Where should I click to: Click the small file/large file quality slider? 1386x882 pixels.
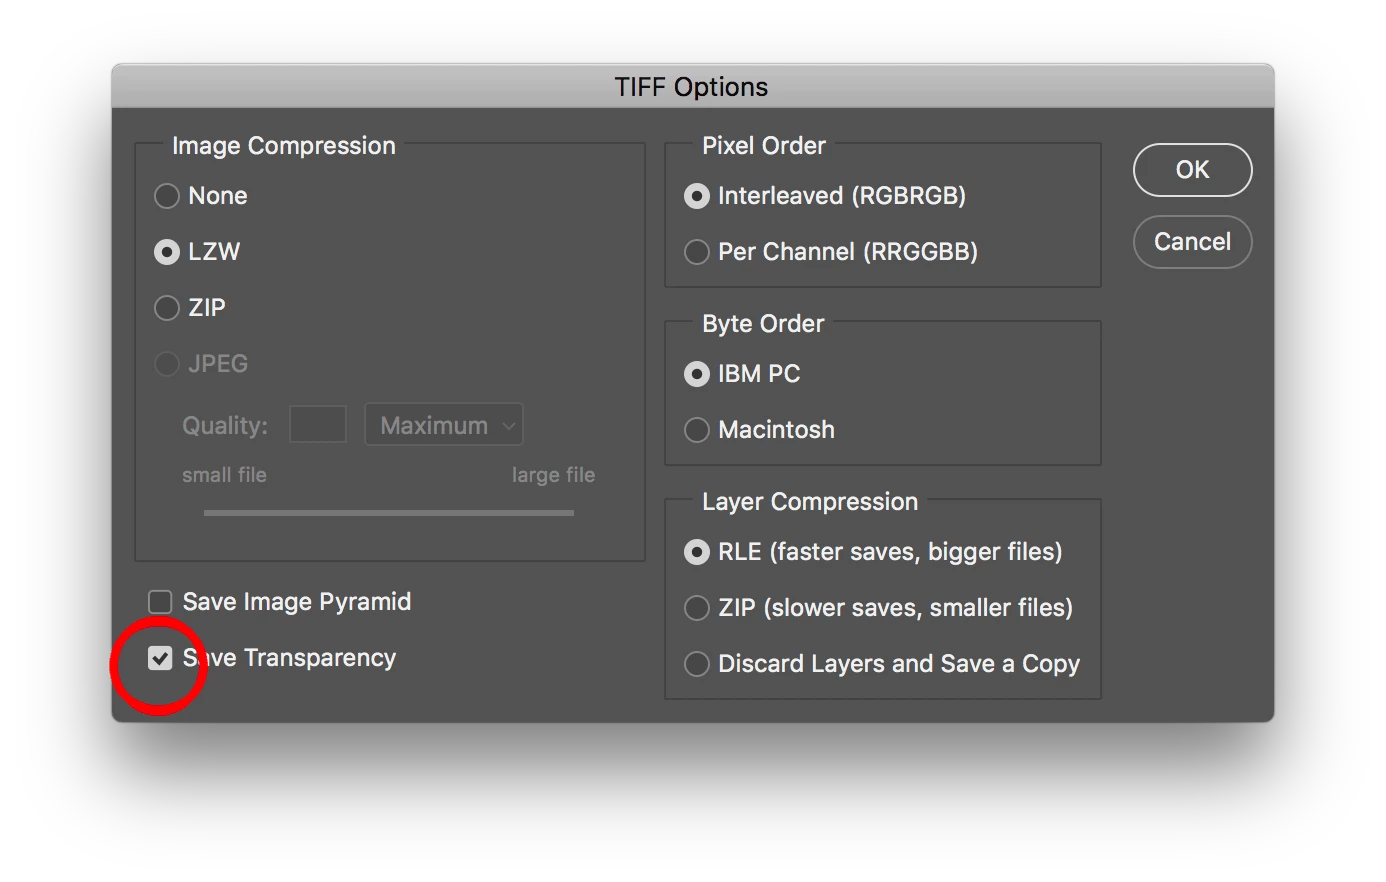click(x=388, y=513)
